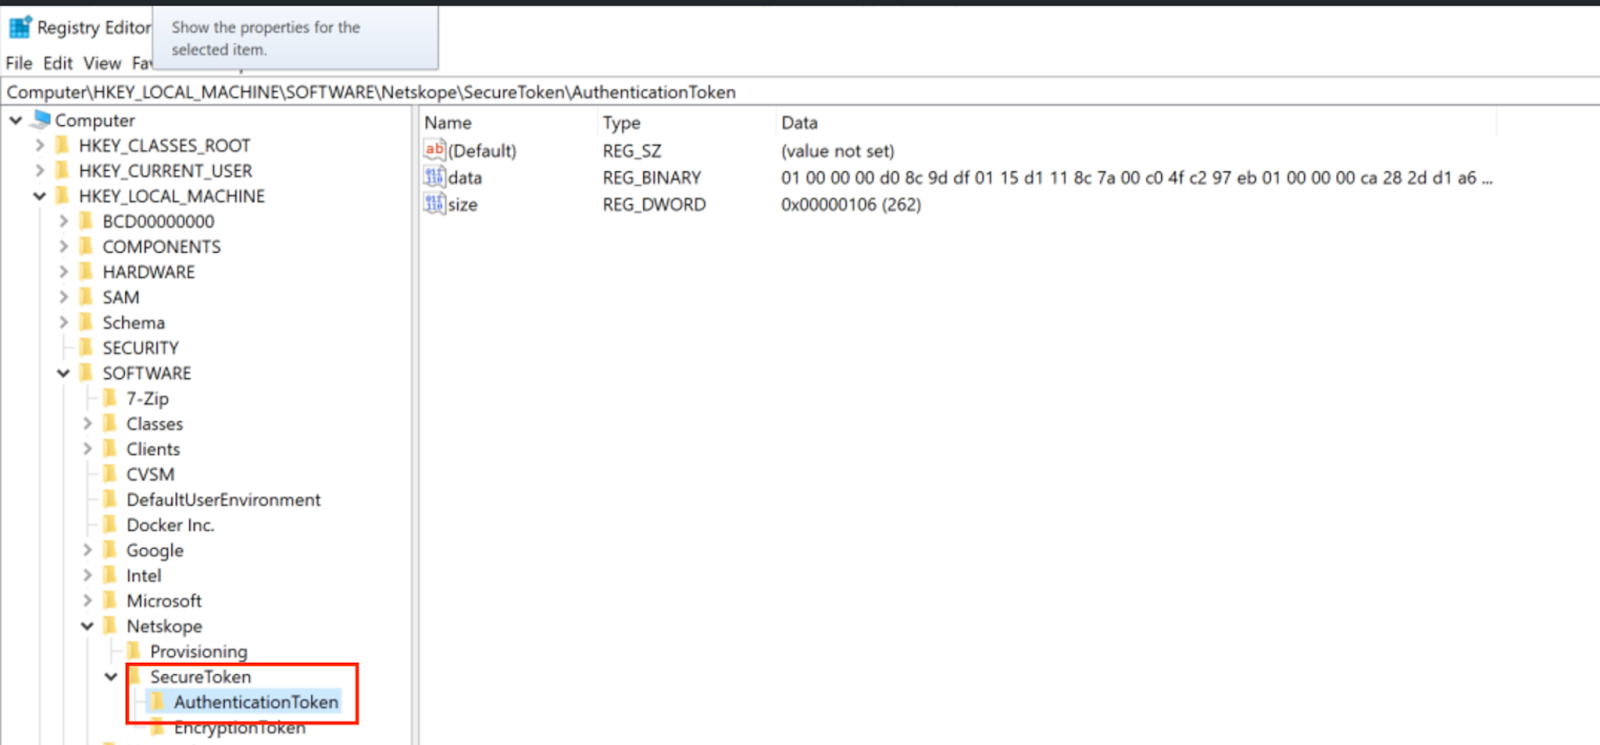Click the CVSM folder icon
Viewport: 1600px width, 745px height.
click(111, 474)
